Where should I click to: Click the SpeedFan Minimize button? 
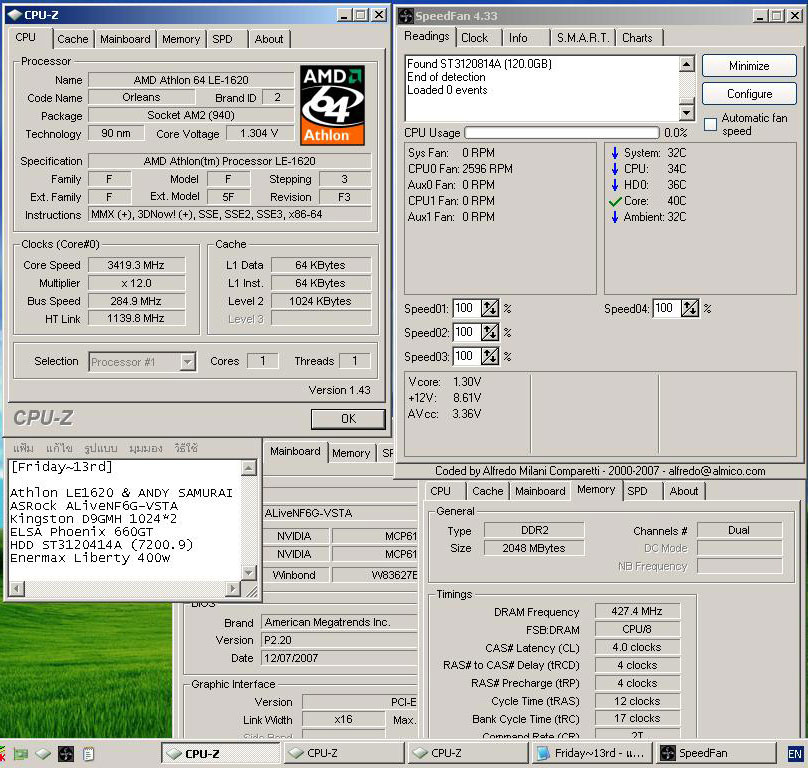(749, 66)
